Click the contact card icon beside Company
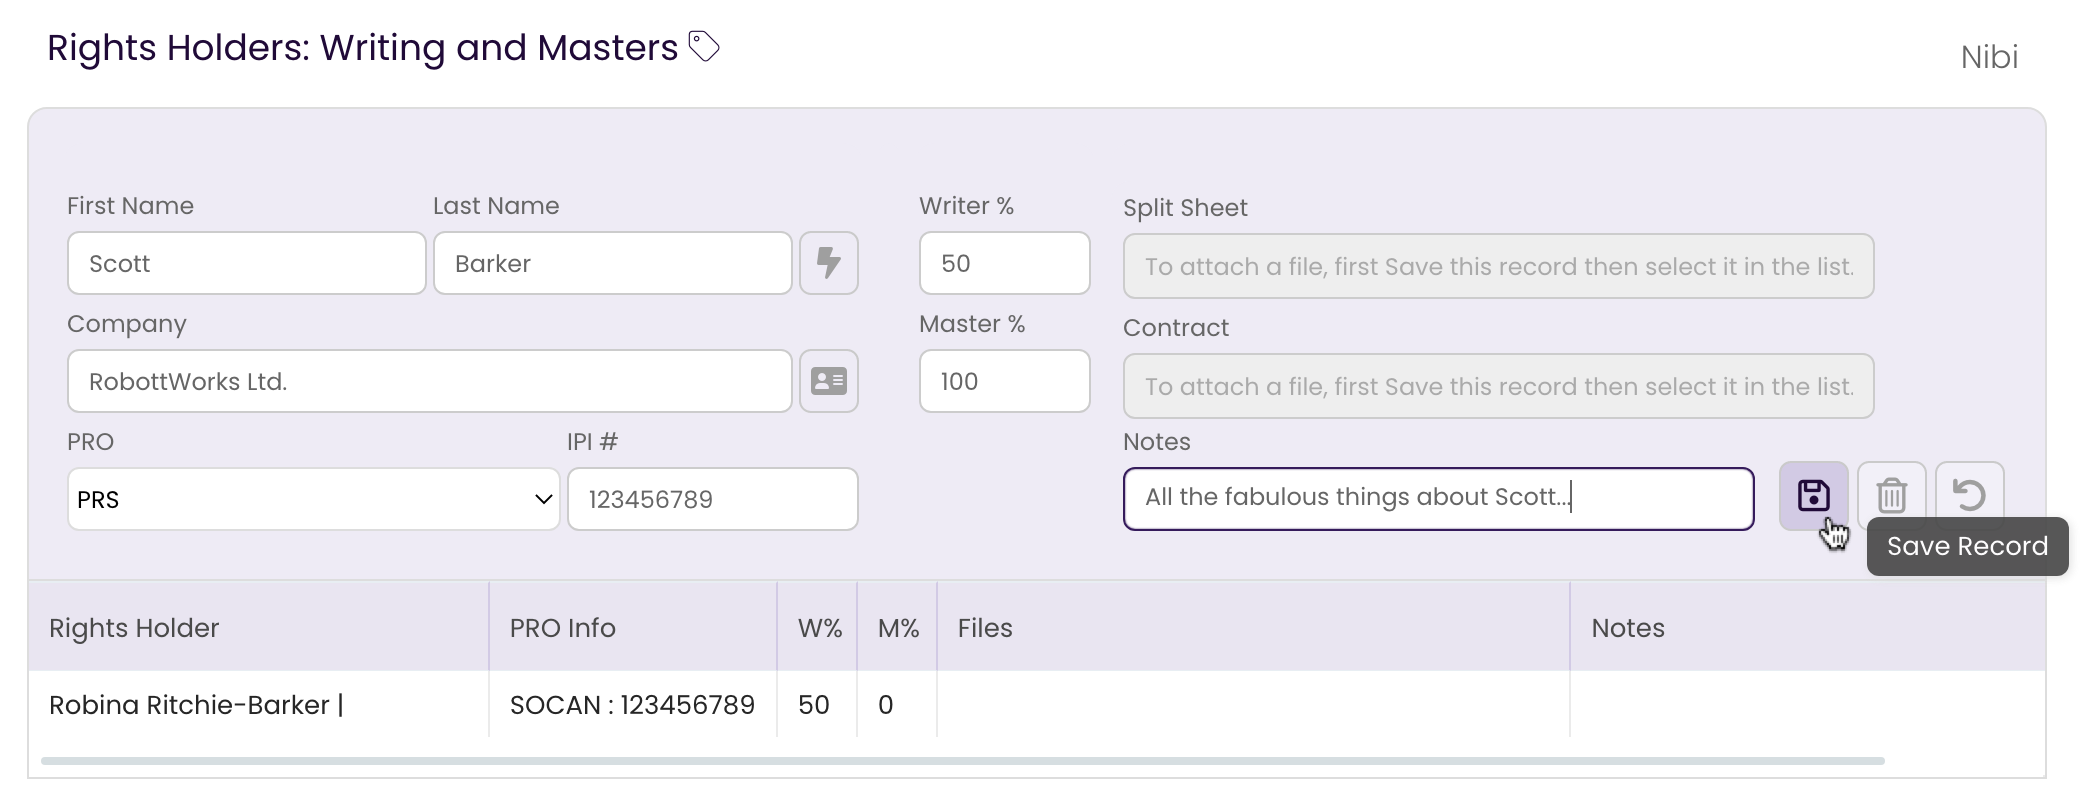 pos(829,381)
